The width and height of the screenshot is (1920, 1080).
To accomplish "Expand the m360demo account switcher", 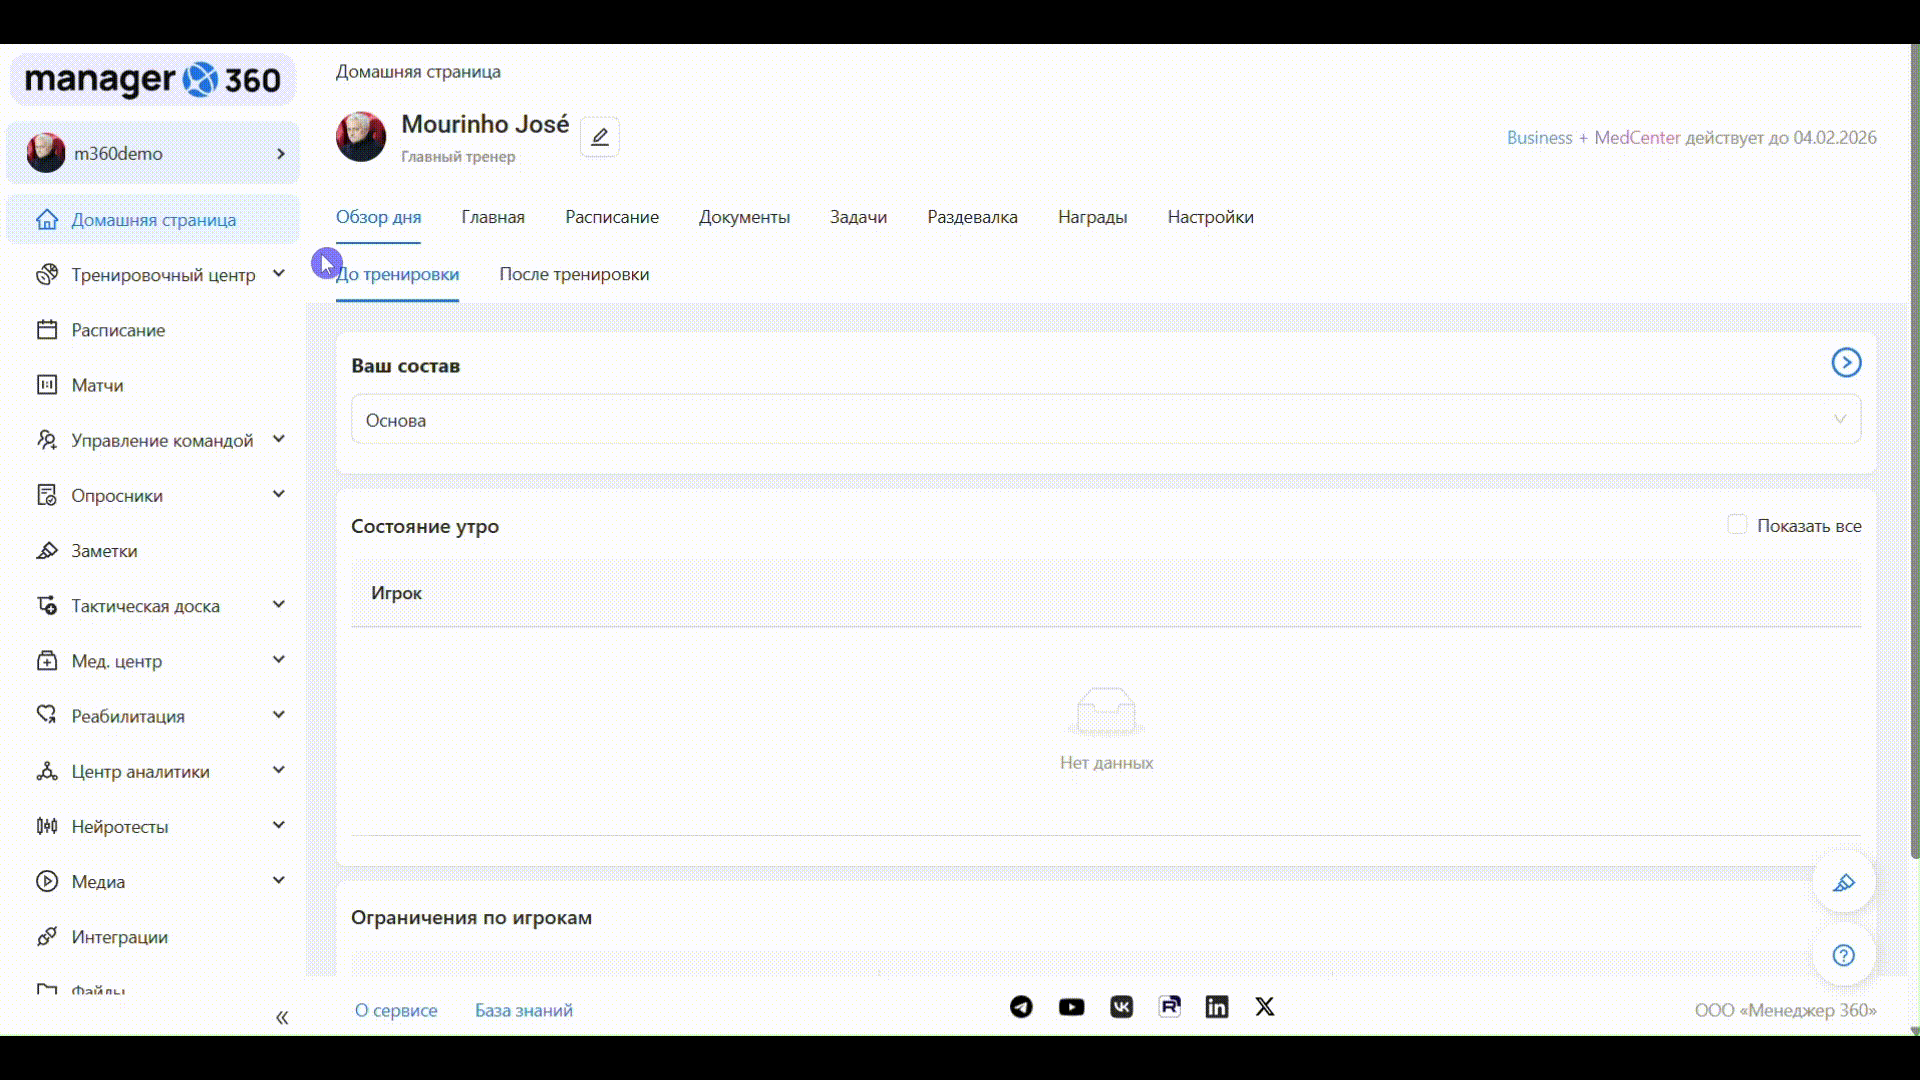I will 154,153.
